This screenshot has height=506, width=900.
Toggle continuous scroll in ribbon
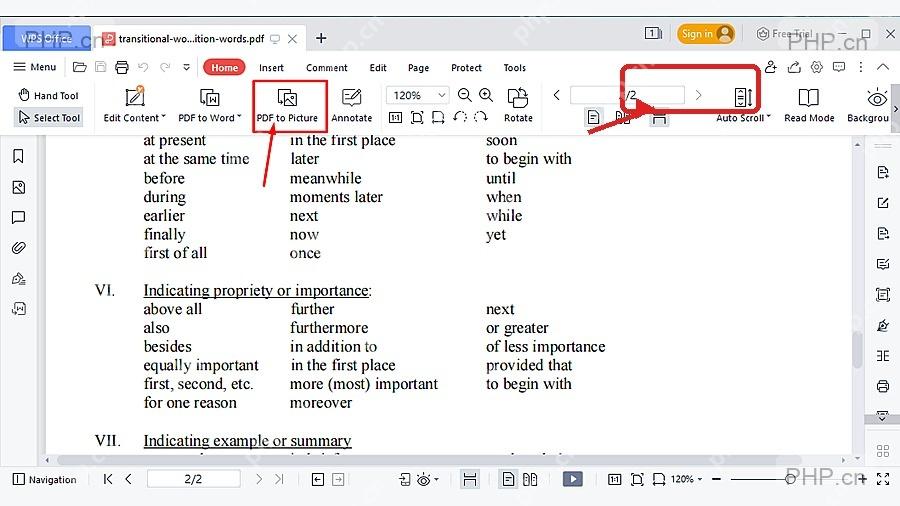click(660, 118)
